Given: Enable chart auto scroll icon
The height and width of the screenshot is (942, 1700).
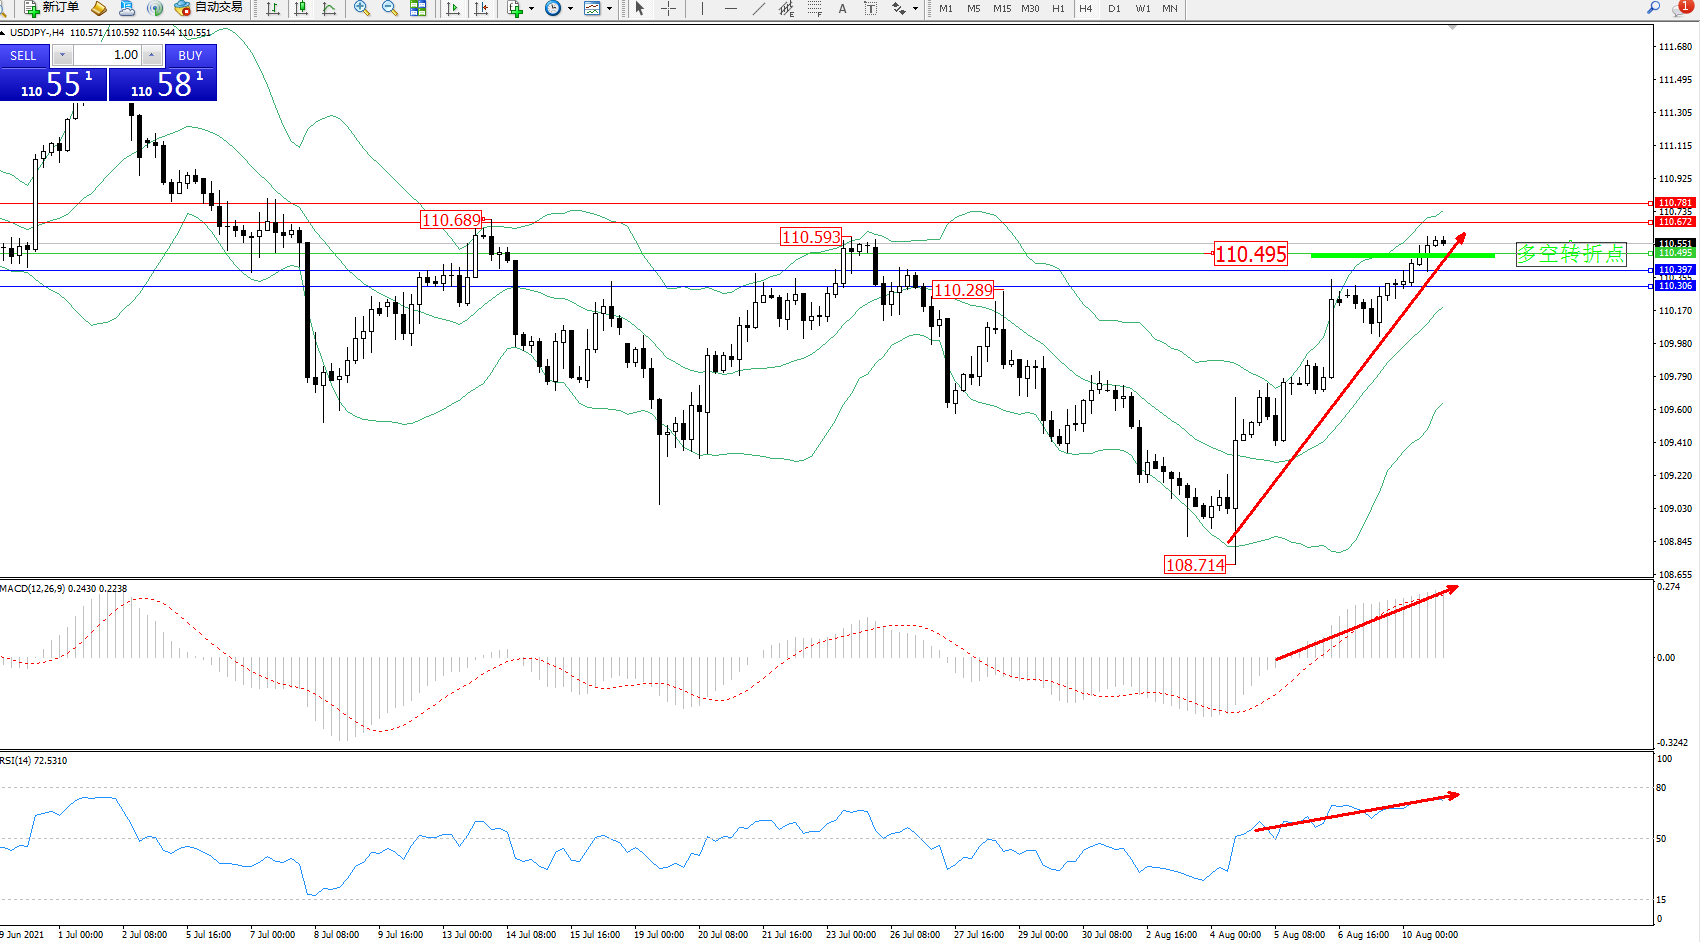Looking at the screenshot, I should pos(453,8).
